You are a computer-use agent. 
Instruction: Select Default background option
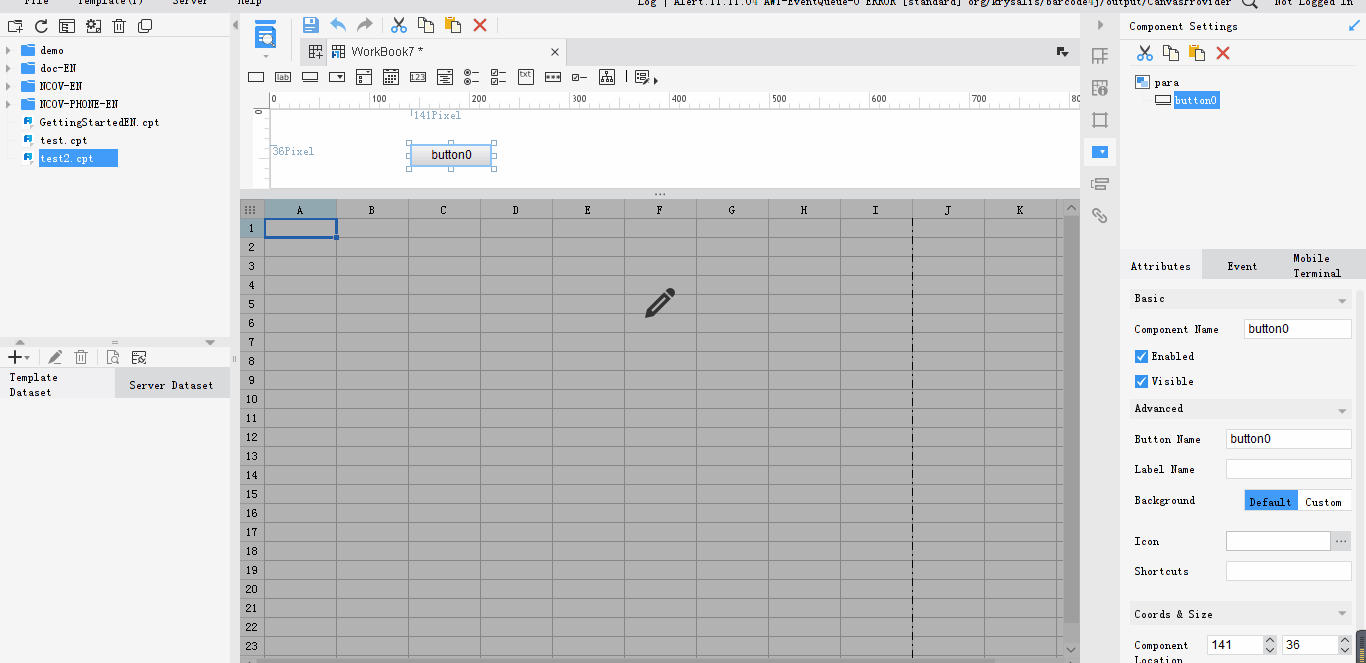1271,501
